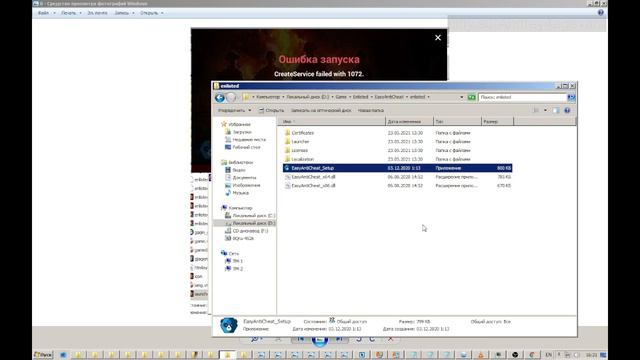Close the Ошибка запуска error dialog
This screenshot has height=360, width=640.
pyautogui.click(x=438, y=38)
